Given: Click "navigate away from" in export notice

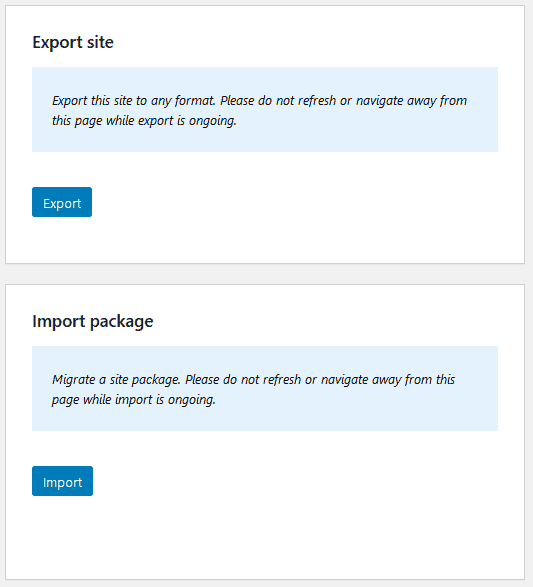Looking at the screenshot, I should [411, 100].
